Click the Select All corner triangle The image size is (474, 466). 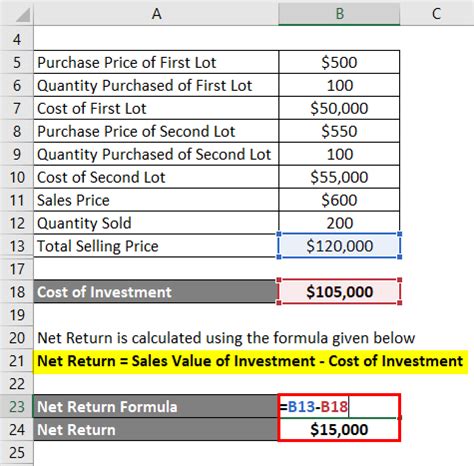coord(23,15)
